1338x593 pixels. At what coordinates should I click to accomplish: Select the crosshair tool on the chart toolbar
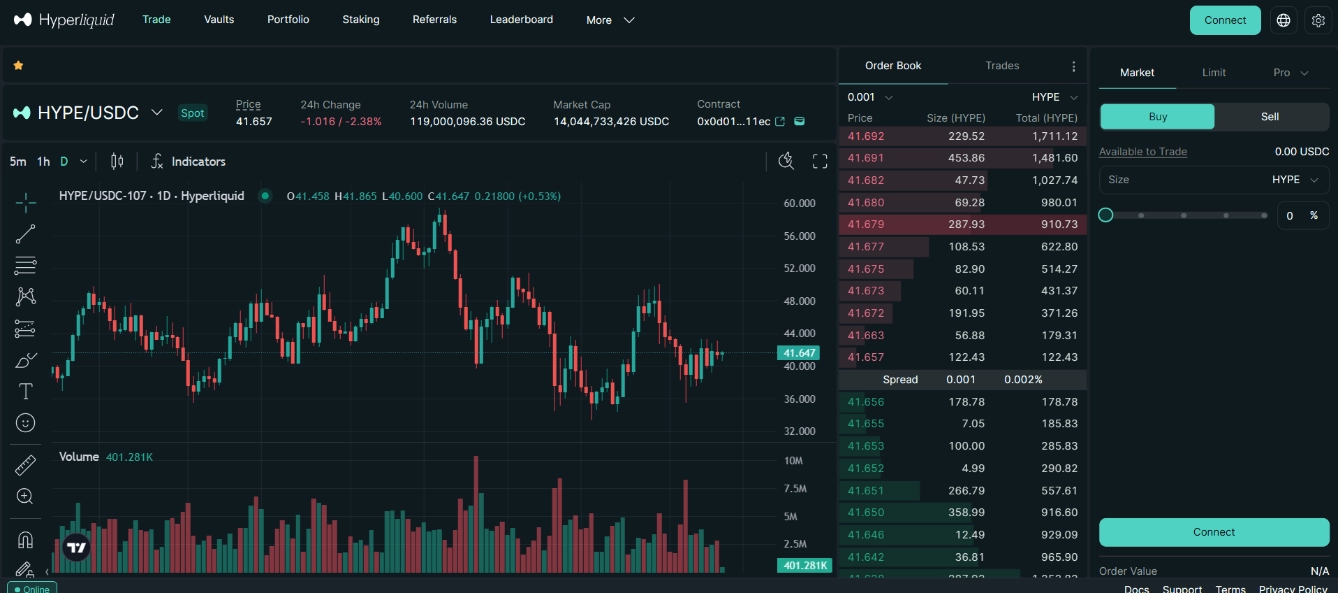25,203
